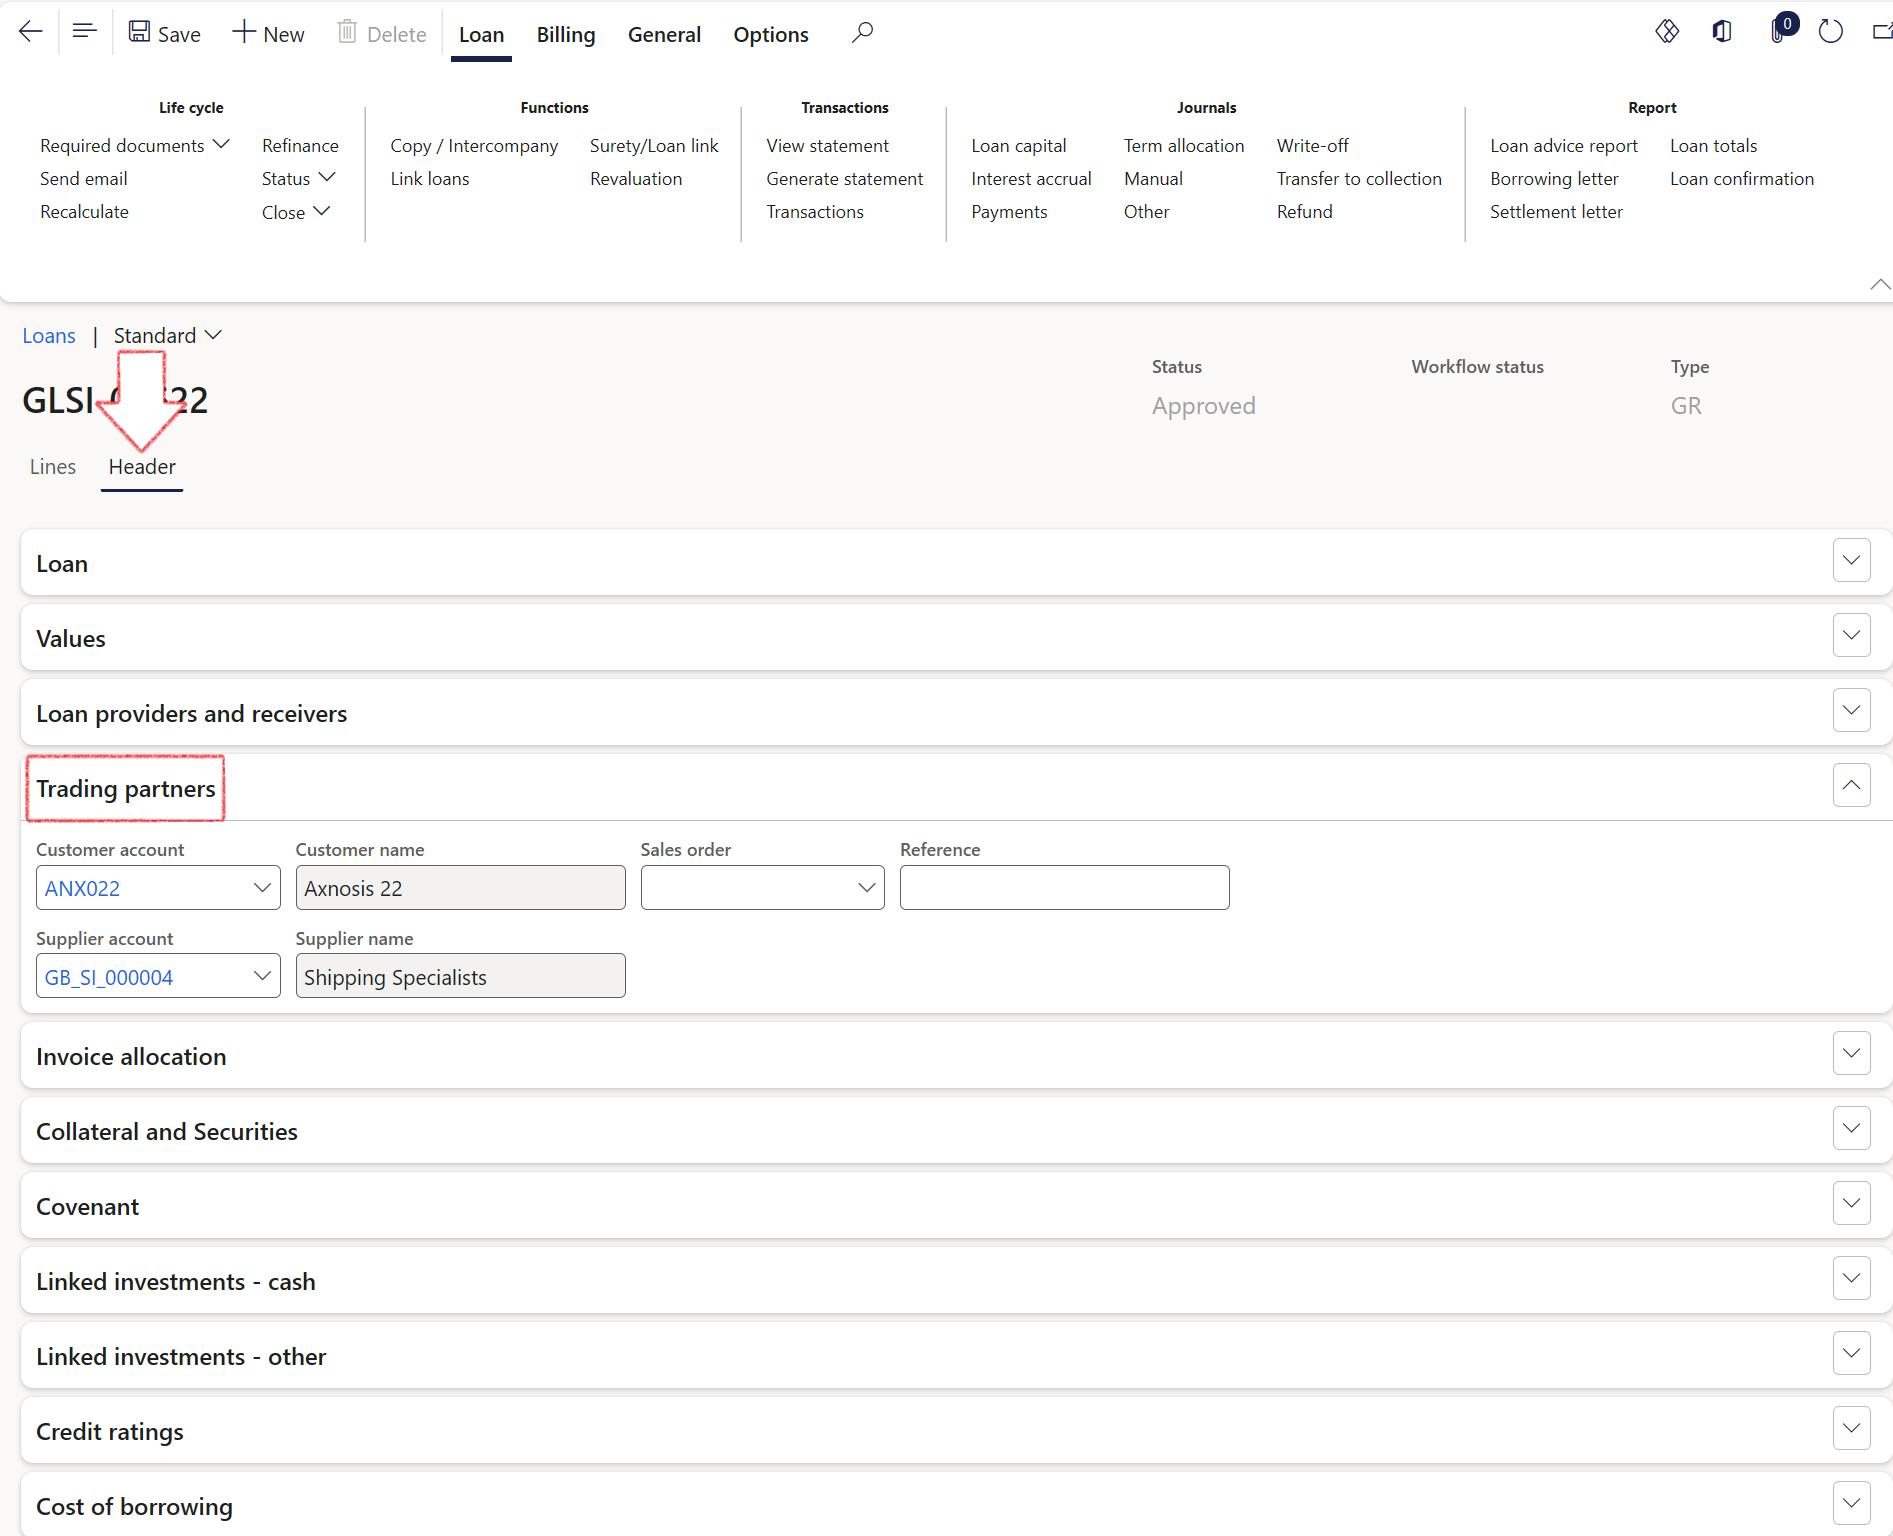Open Borrowing letter report
Screen dimensions: 1893x1536
(1554, 179)
